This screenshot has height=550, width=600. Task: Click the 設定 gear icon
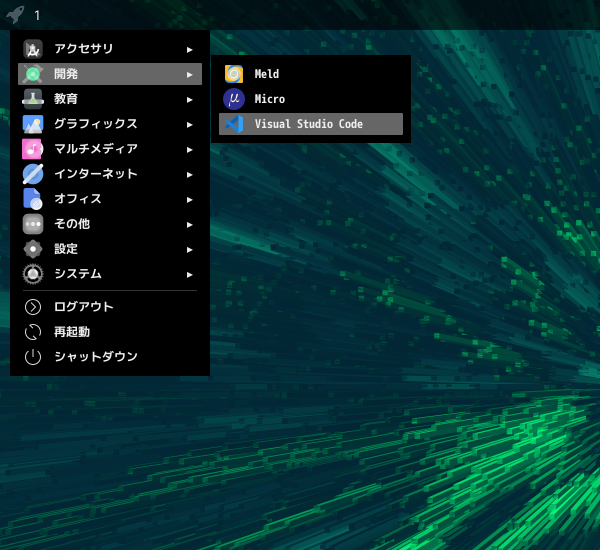tap(33, 249)
